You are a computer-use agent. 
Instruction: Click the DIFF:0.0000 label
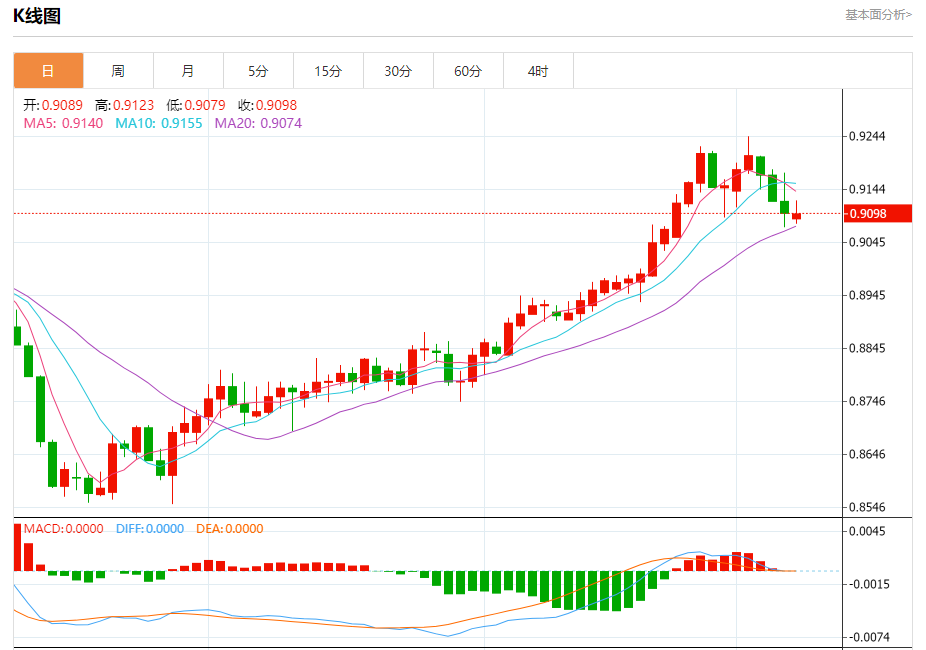point(150,528)
